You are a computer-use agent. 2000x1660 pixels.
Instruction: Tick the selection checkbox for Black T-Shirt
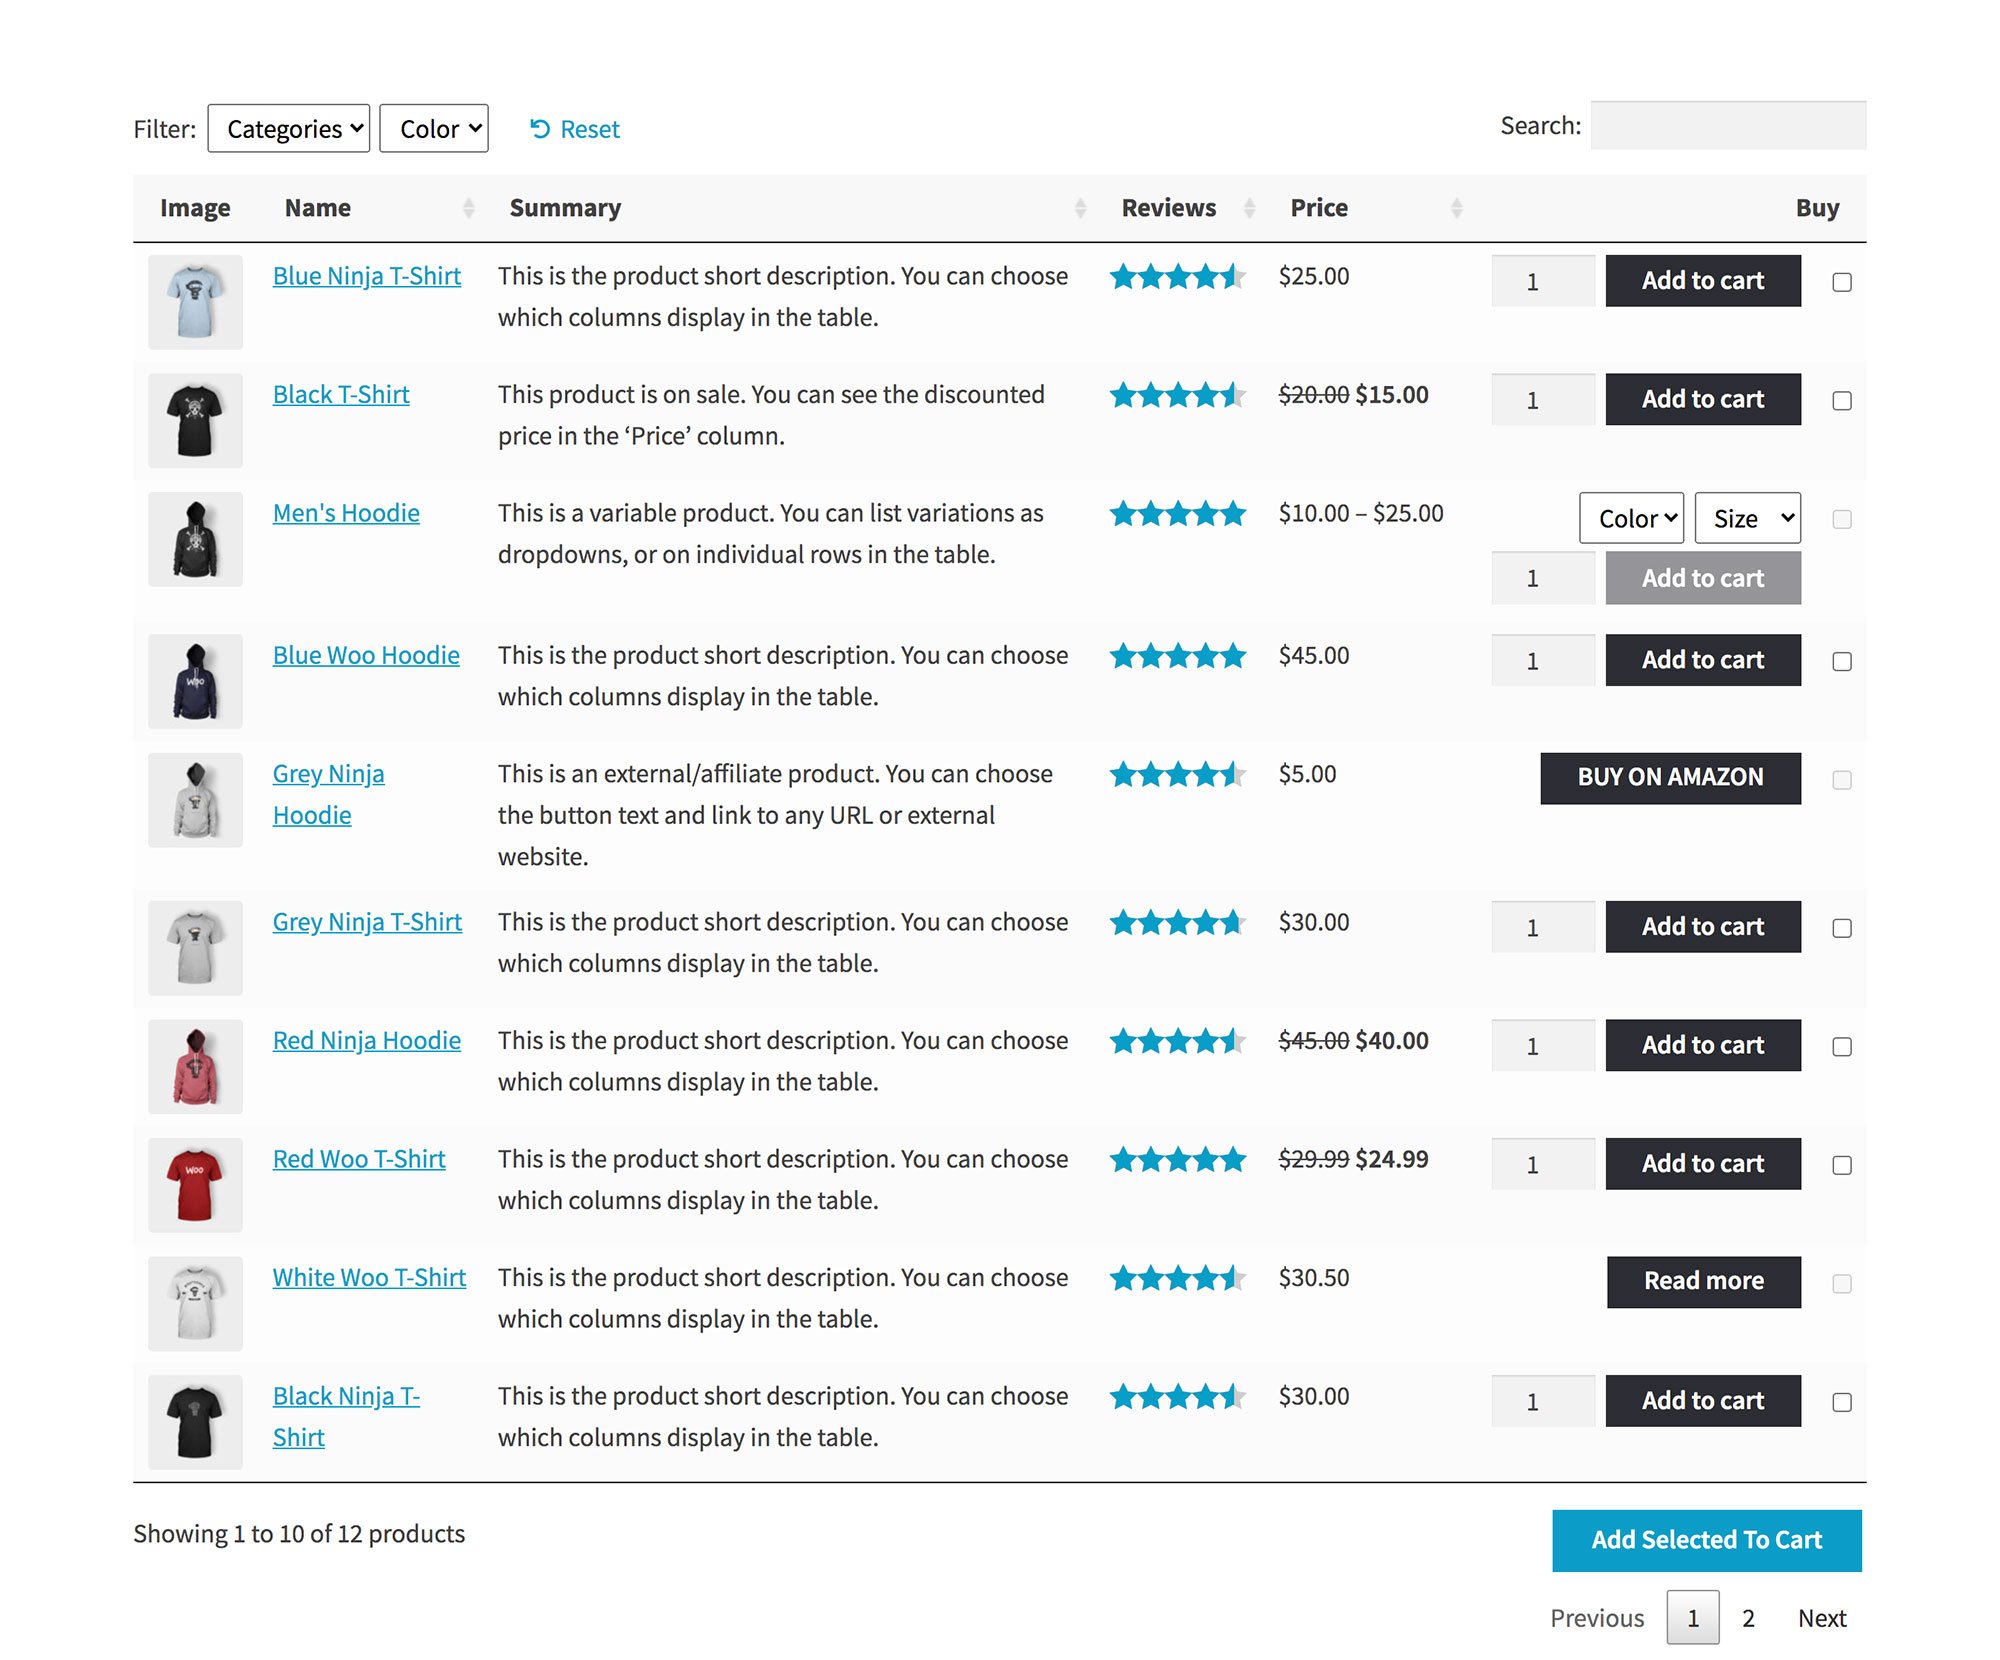pyautogui.click(x=1840, y=400)
